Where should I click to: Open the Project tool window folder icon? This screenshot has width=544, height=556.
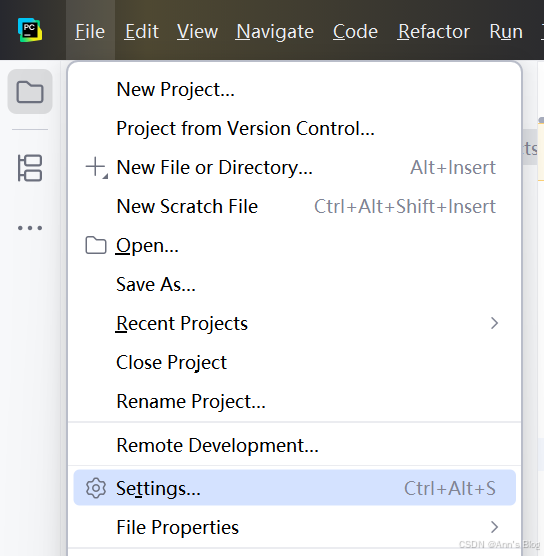tap(30, 91)
